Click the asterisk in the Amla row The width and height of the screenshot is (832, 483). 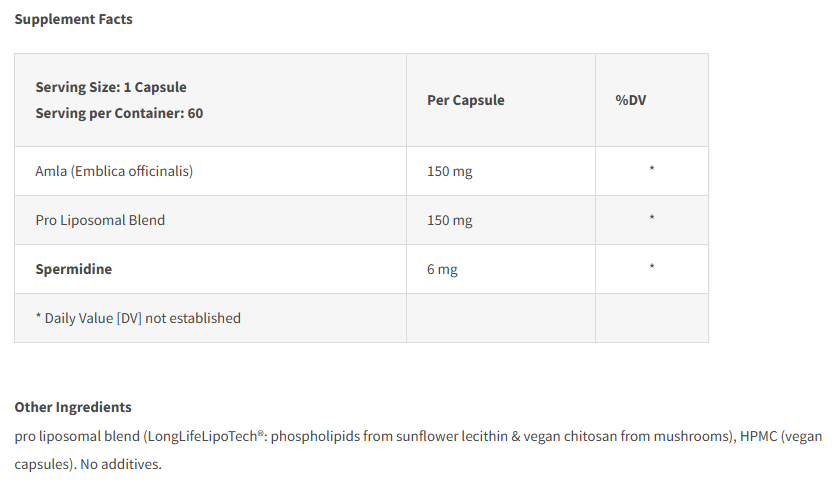pos(652,170)
